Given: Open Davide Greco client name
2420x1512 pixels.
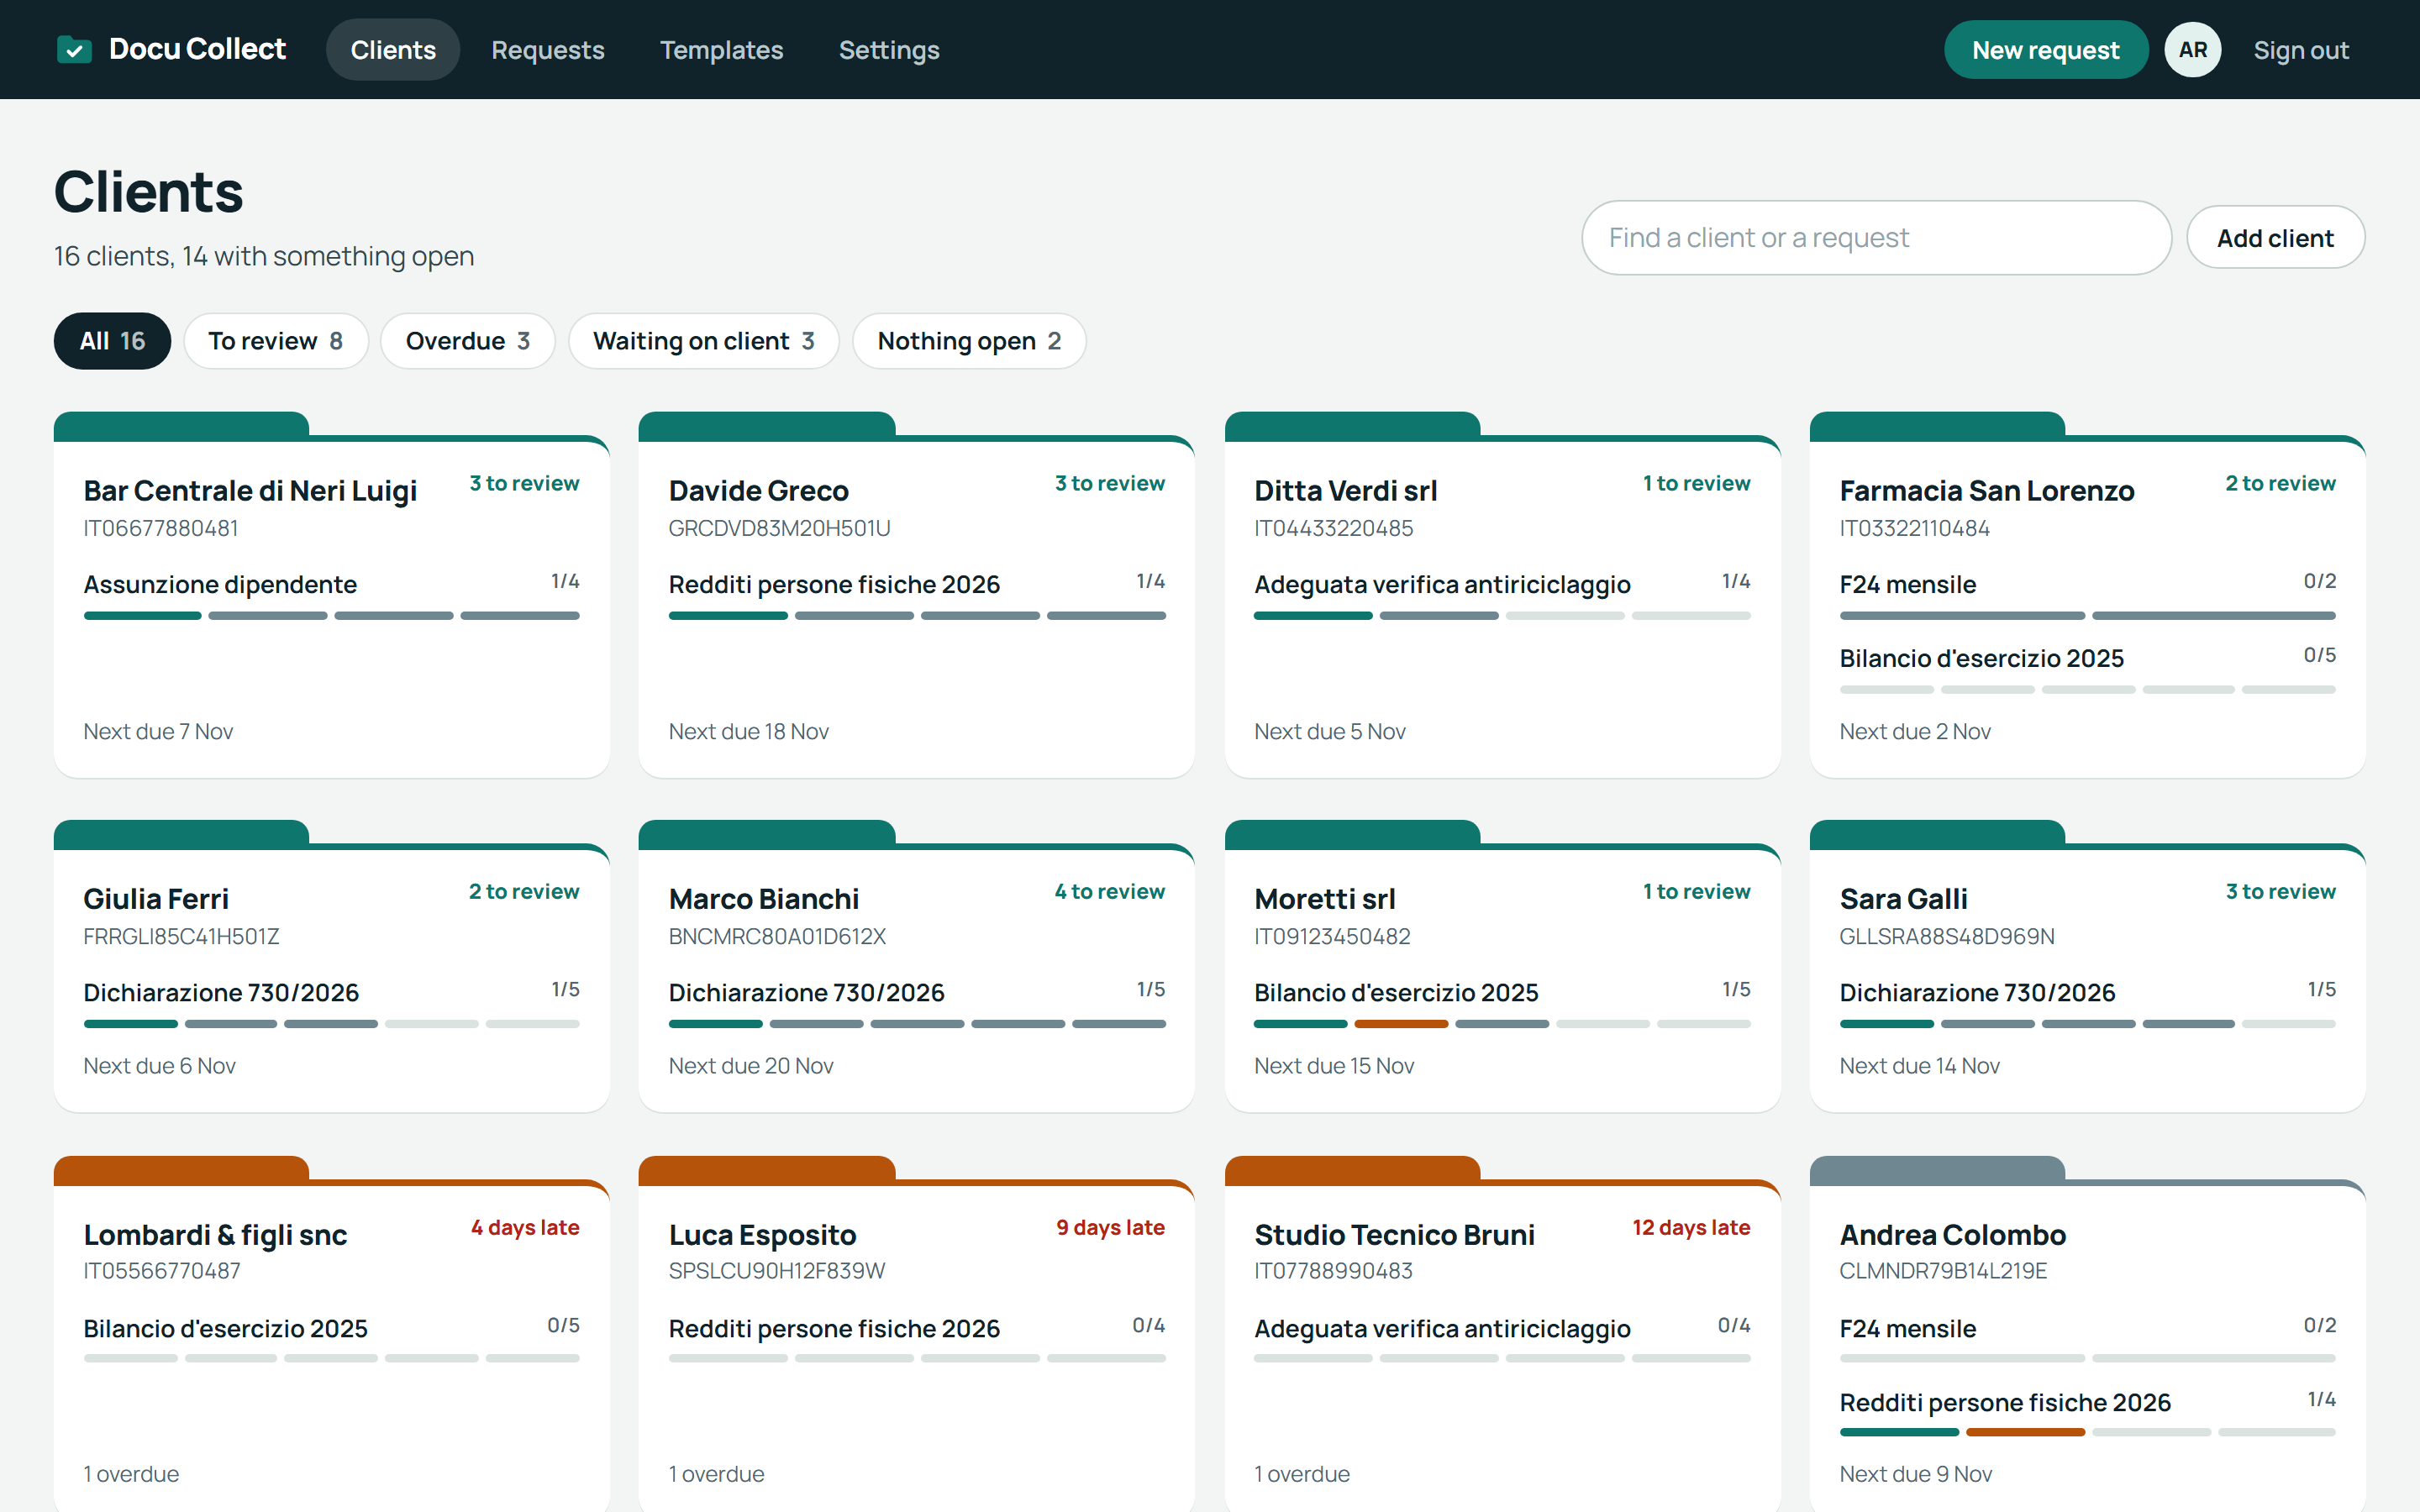Looking at the screenshot, I should (x=758, y=490).
